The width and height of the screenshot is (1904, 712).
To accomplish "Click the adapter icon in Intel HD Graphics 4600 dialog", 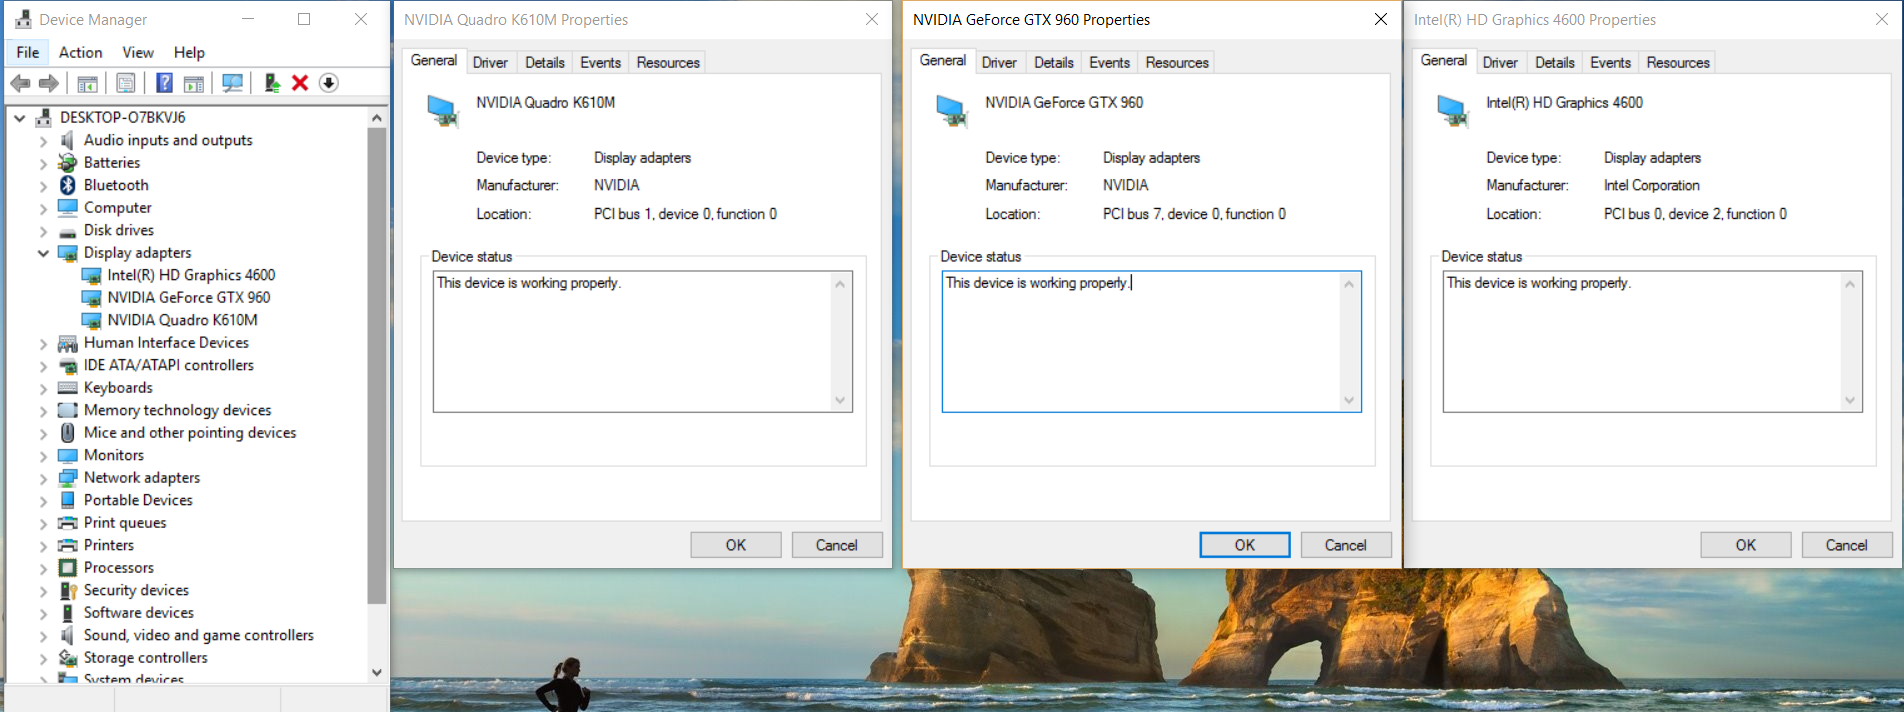I will point(1453,110).
